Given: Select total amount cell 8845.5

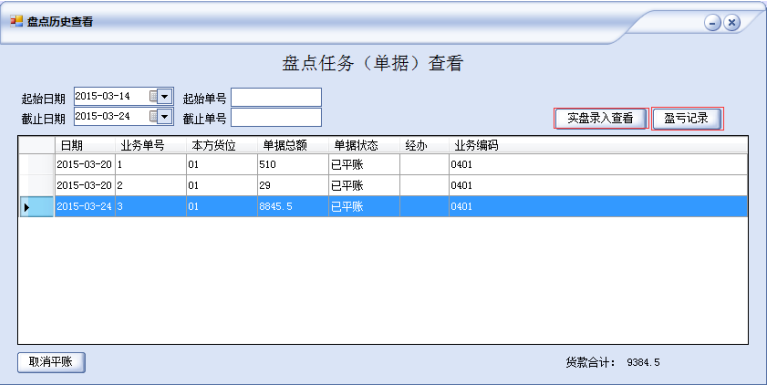Looking at the screenshot, I should (293, 206).
